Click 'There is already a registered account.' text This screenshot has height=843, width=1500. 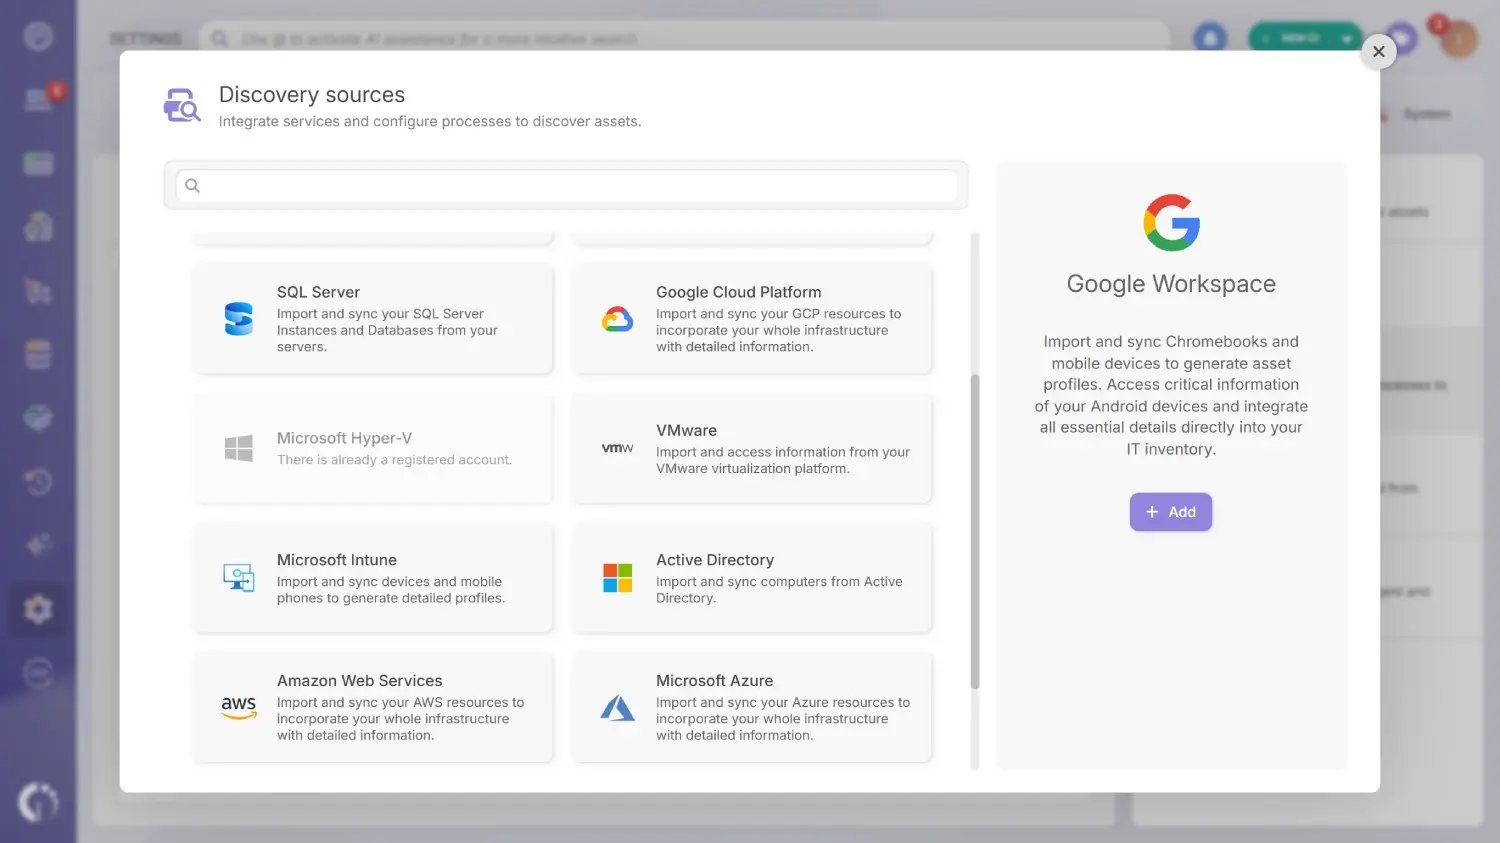pyautogui.click(x=394, y=460)
